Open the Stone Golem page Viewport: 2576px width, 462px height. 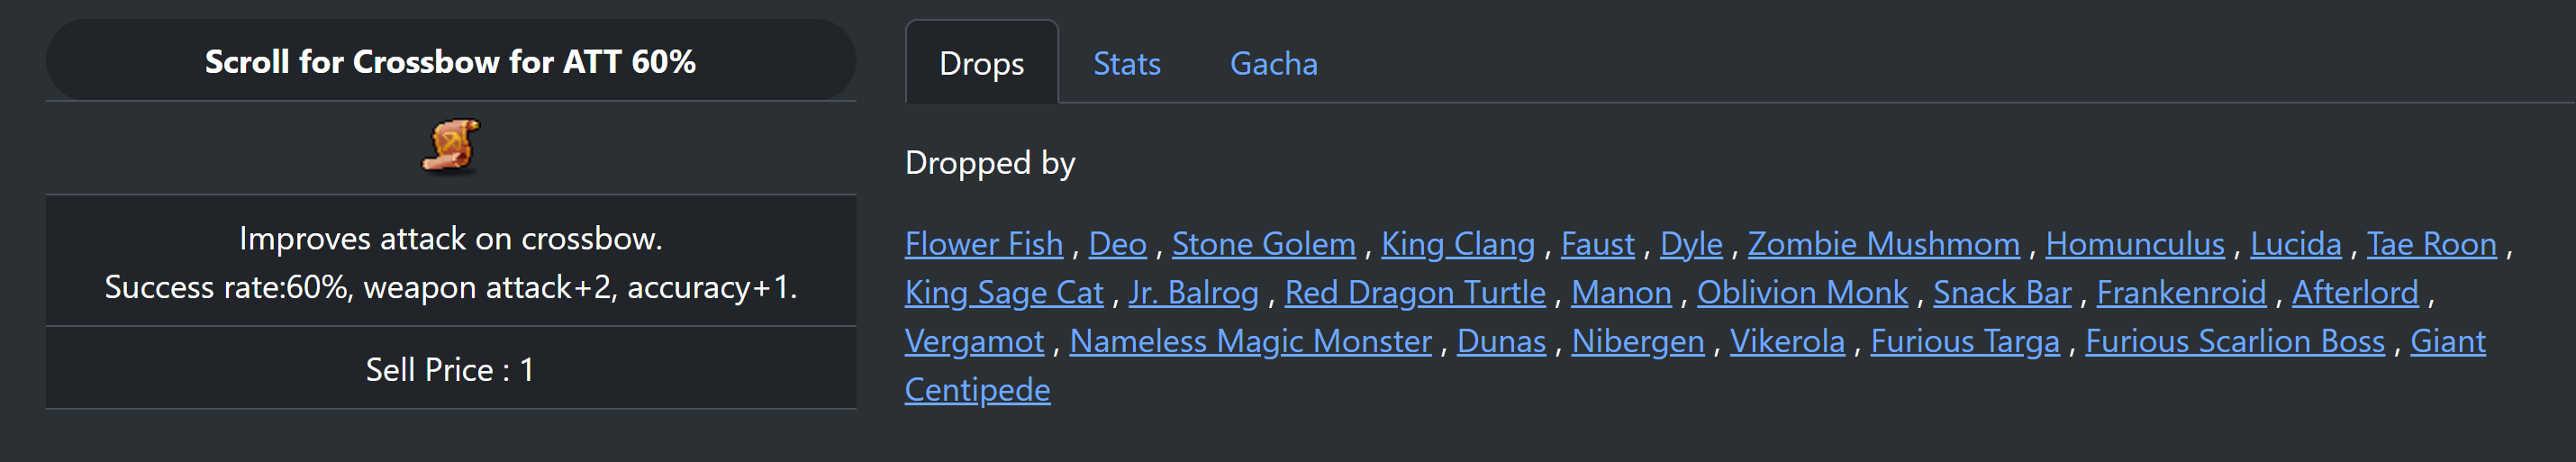click(1263, 244)
